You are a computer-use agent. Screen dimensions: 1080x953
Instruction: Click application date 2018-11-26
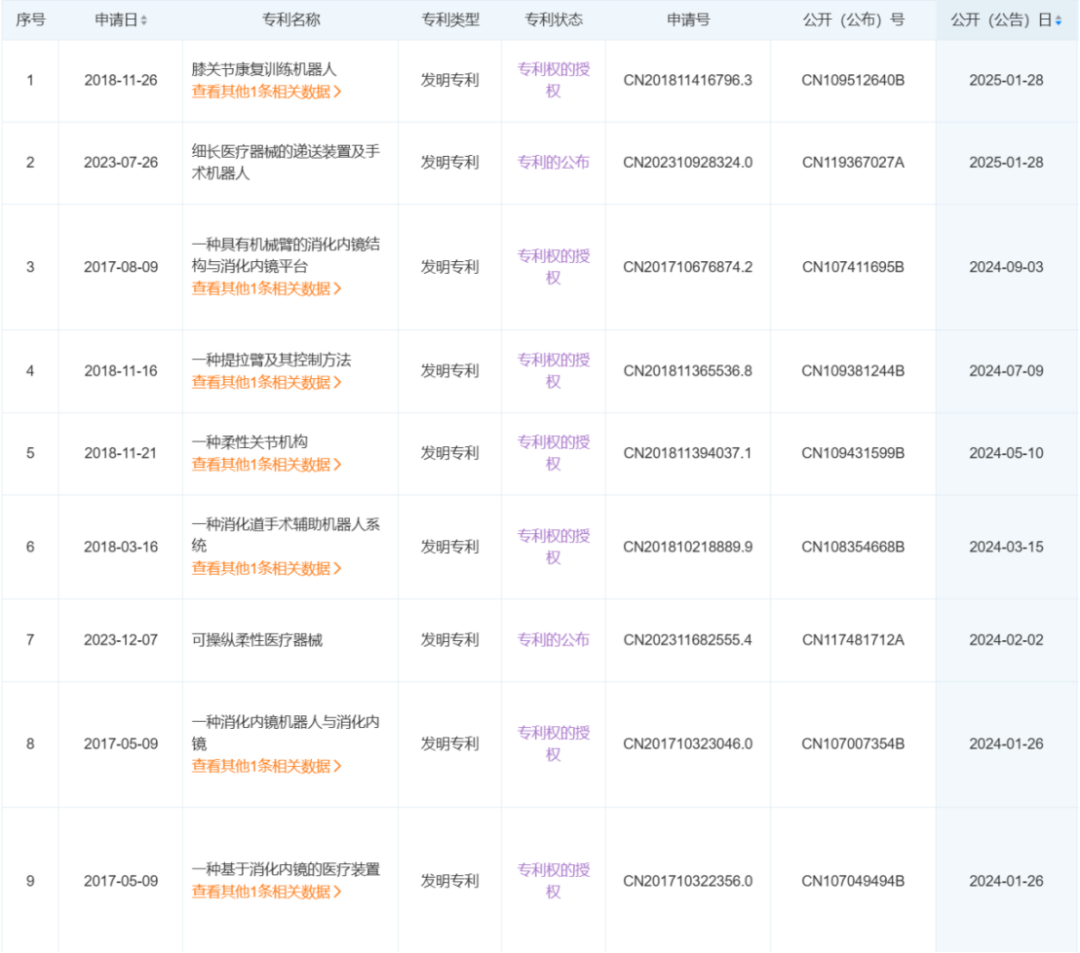(x=121, y=81)
